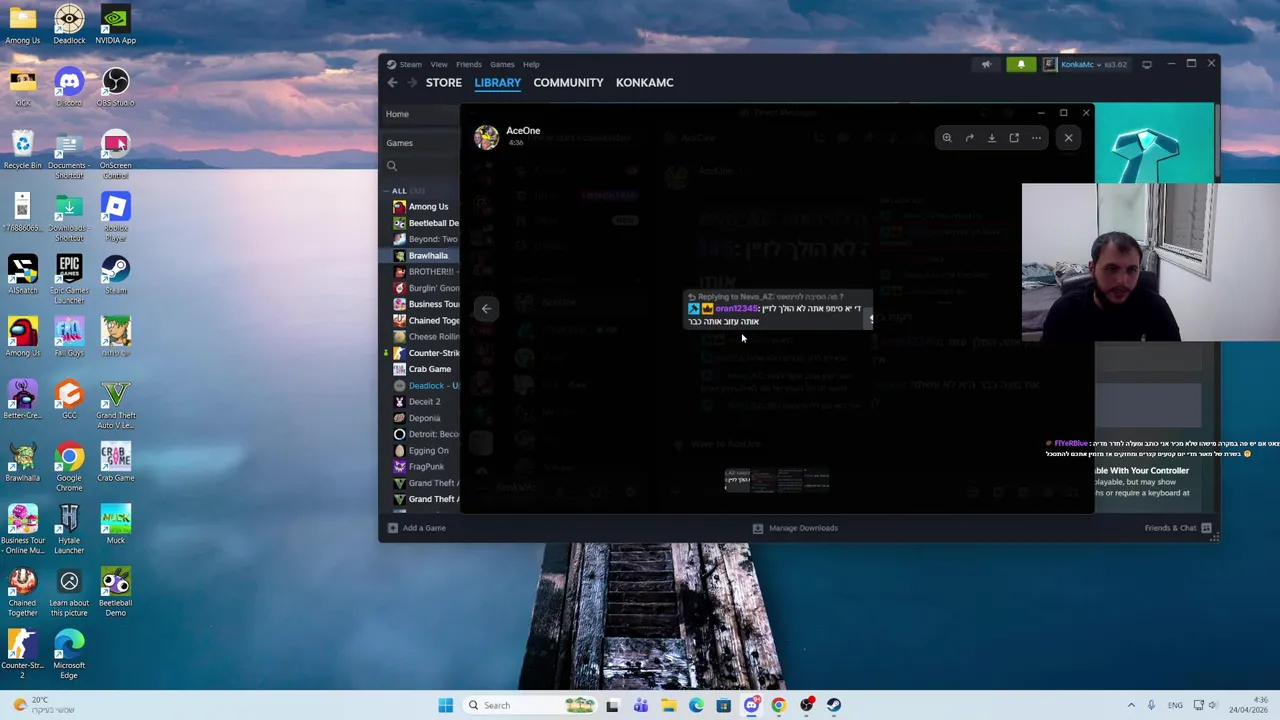
Task: Open Muck desktop shortcut
Action: pyautogui.click(x=115, y=525)
